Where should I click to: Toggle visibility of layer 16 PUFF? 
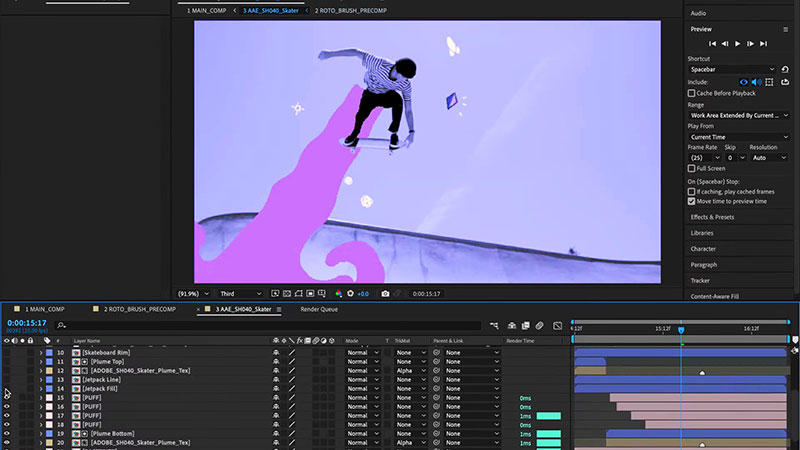(x=7, y=407)
